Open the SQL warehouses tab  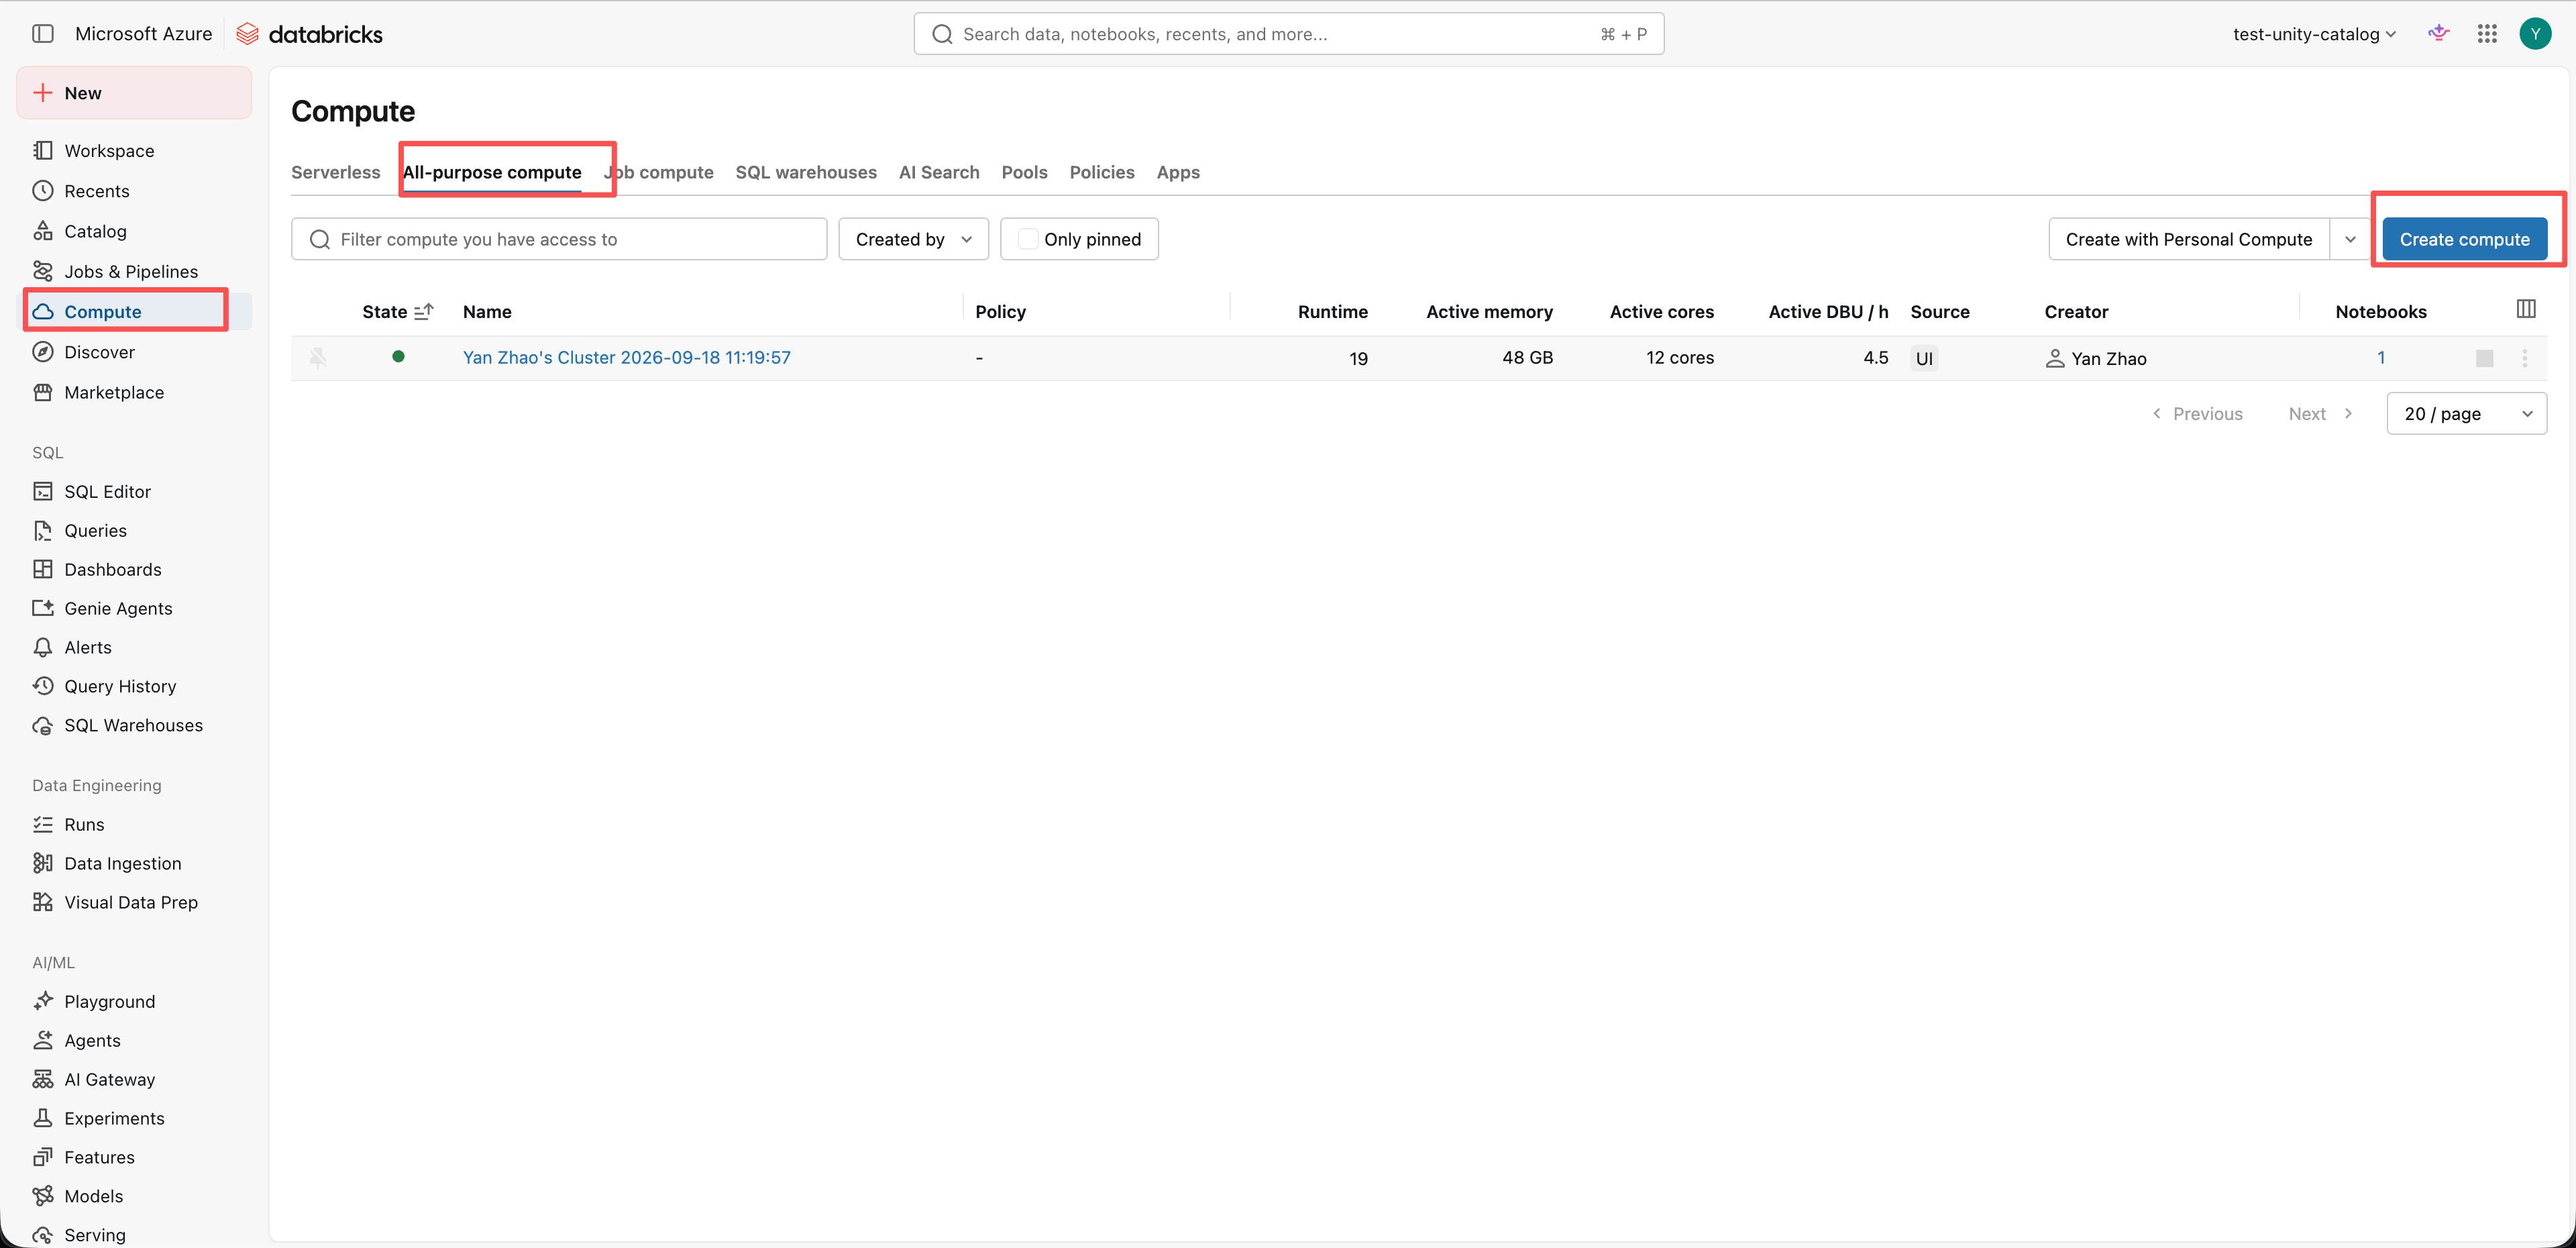point(805,172)
